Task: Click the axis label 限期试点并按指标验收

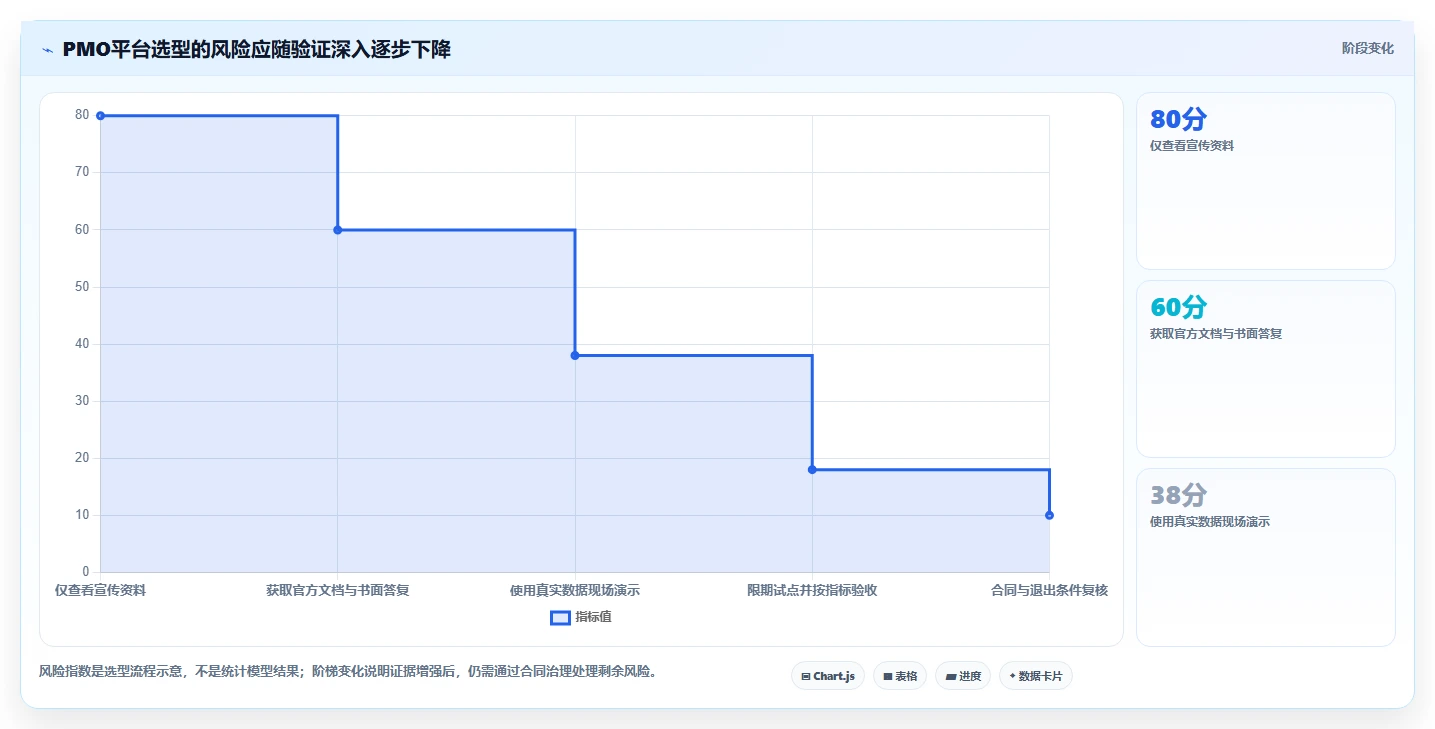Action: coord(812,590)
